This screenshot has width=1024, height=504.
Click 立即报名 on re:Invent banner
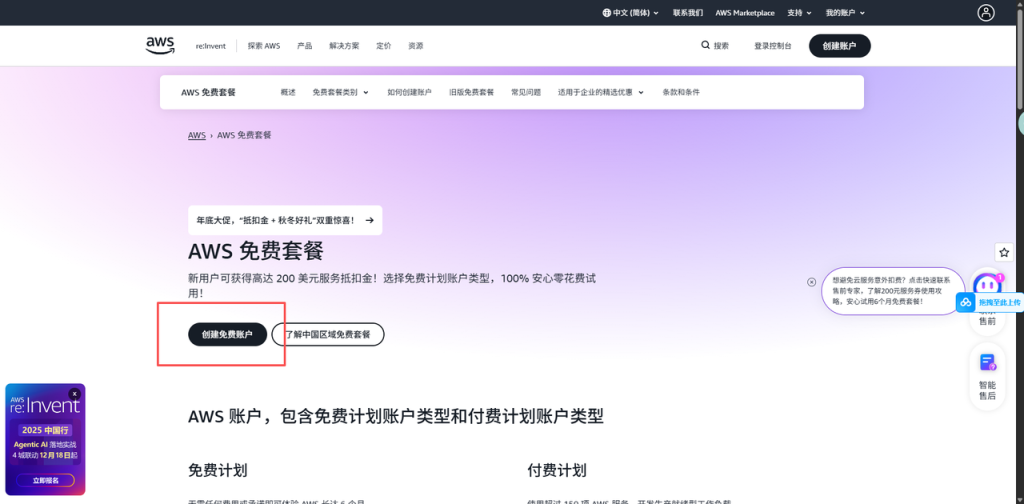(46, 480)
